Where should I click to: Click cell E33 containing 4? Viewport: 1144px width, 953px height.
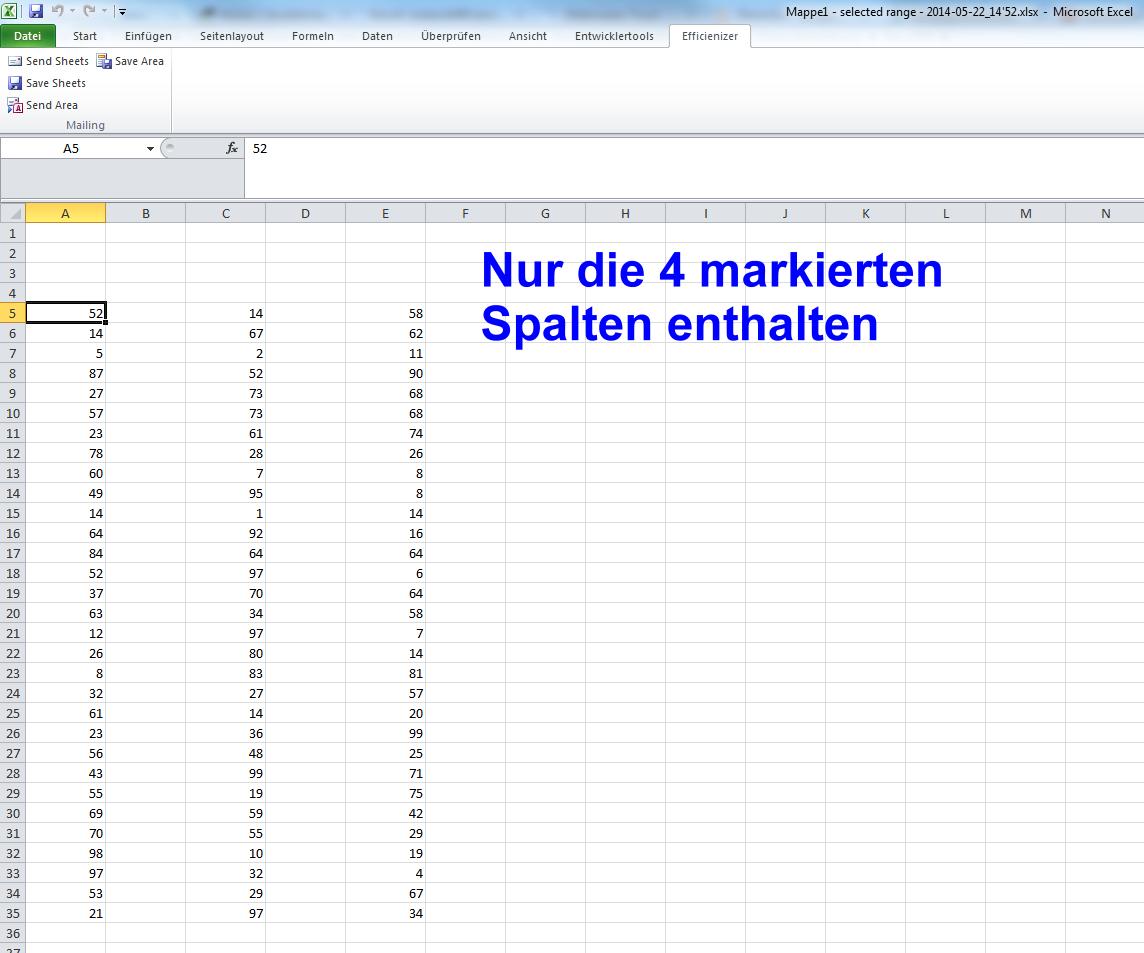(385, 873)
